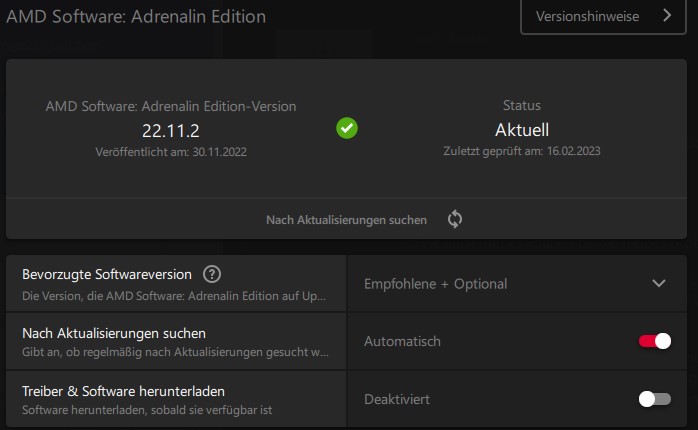Click the arrow chevron beside Versionshinweise
This screenshot has width=698, height=430.
[667, 17]
